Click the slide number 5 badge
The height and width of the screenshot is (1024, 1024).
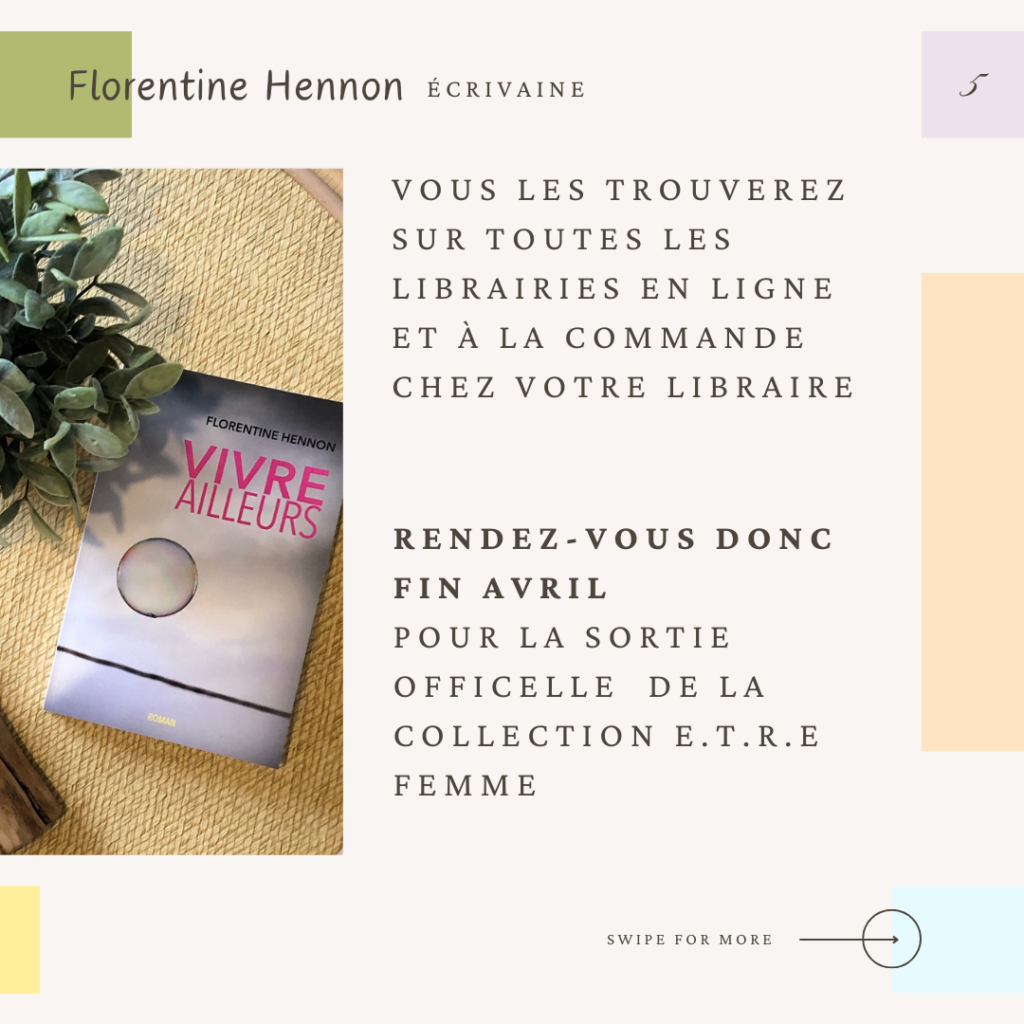click(973, 85)
